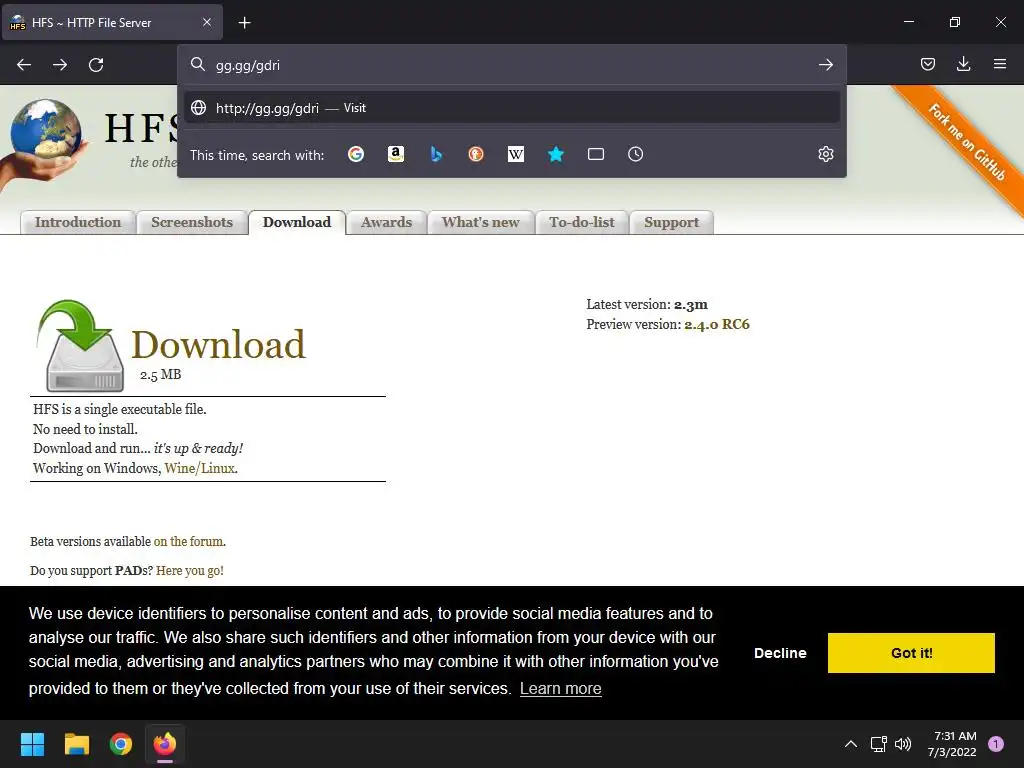1024x768 pixels.
Task: Open the Learn more cookie link
Action: pyautogui.click(x=560, y=688)
